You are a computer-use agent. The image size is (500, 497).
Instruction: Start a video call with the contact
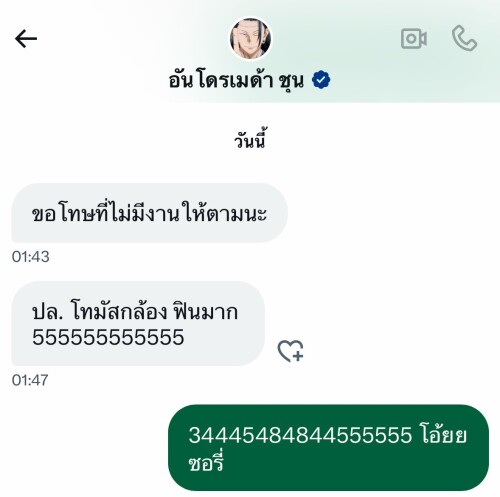(414, 39)
